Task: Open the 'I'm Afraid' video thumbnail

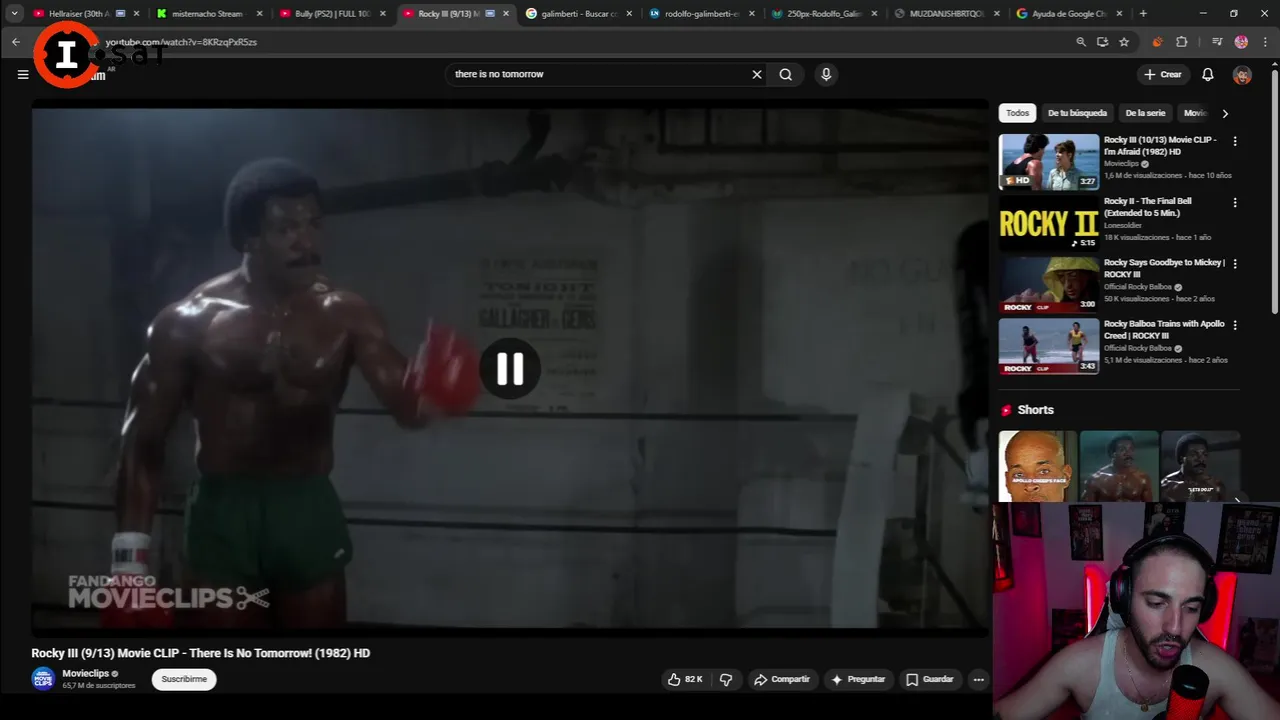Action: tap(1049, 162)
